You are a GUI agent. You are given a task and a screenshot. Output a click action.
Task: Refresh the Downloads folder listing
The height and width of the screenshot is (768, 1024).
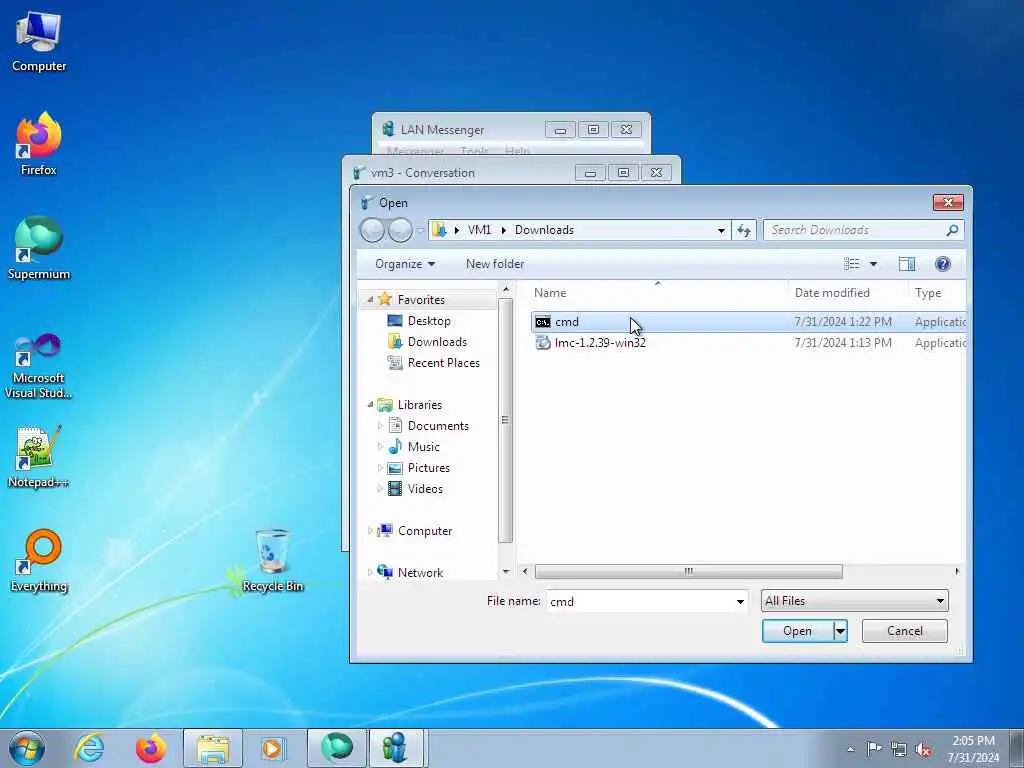(x=744, y=230)
